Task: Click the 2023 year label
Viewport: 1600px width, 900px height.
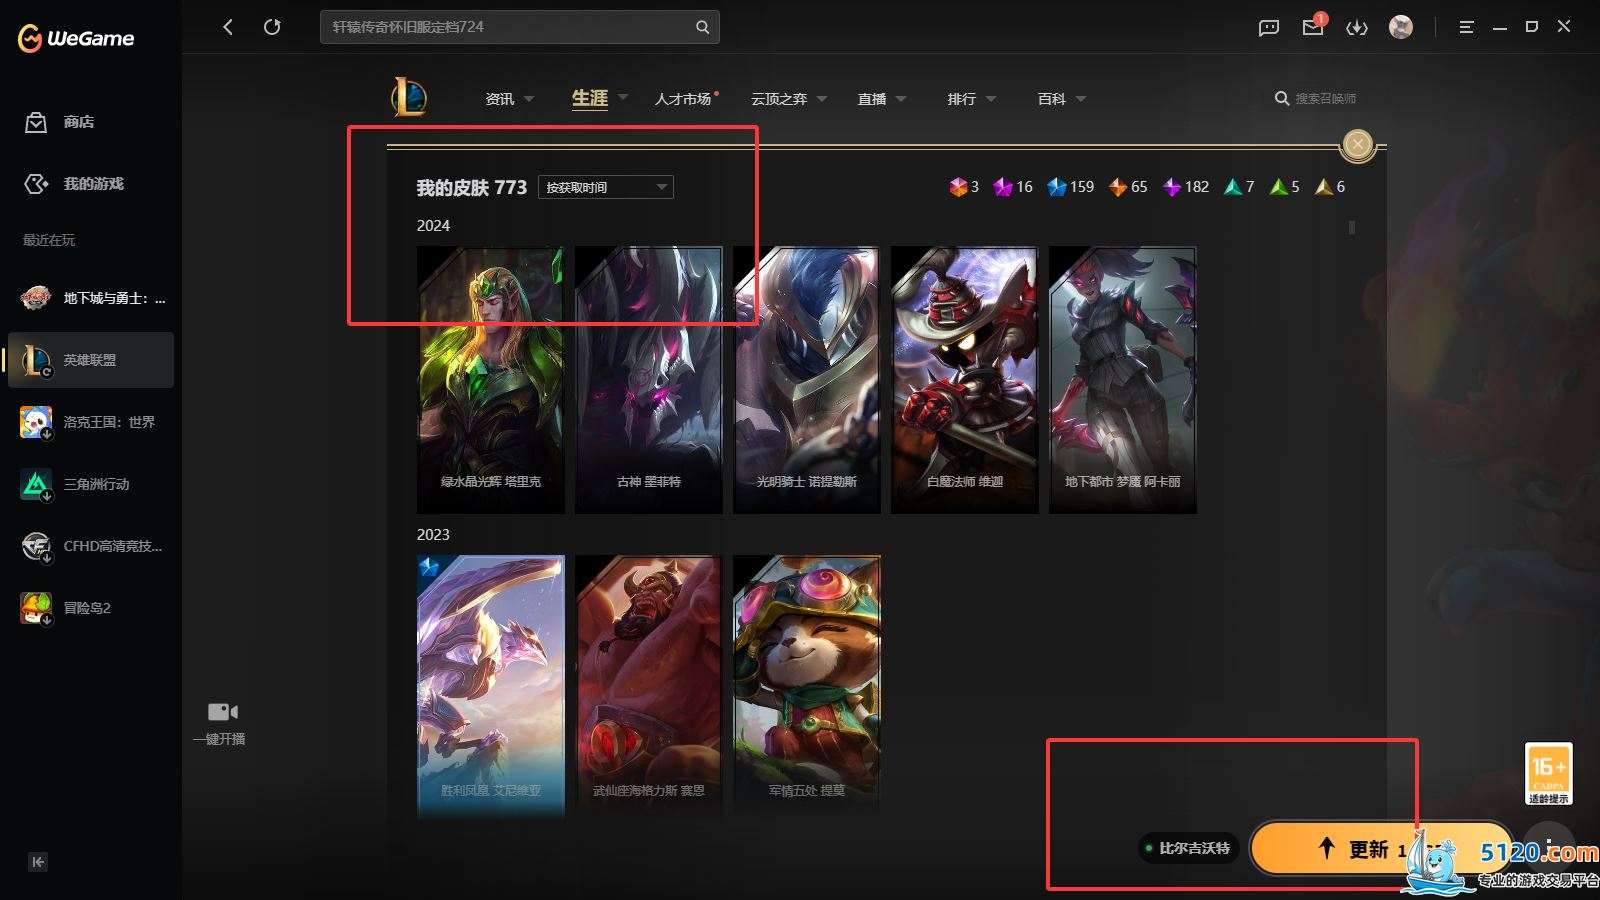Action: (x=433, y=535)
